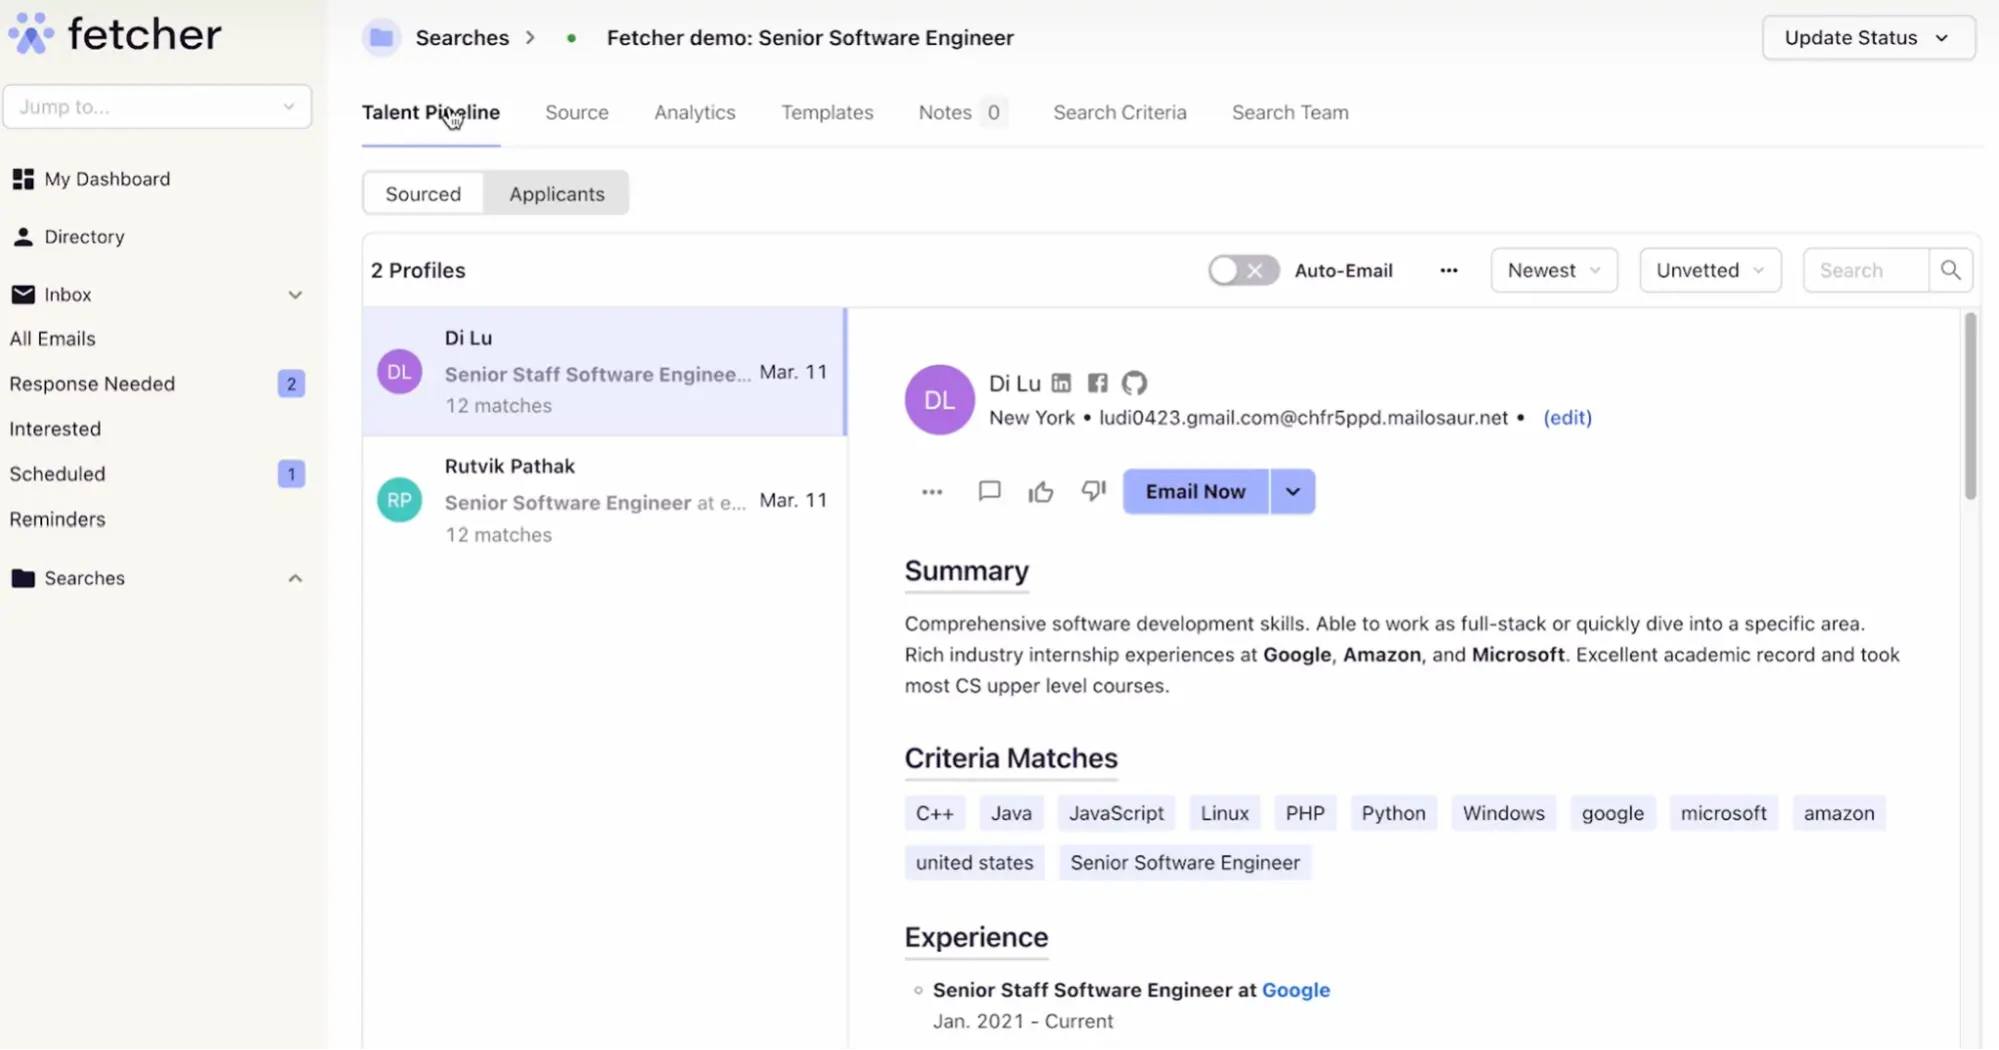Screen dimensions: 1999x1050
Task: Go to Searches breadcrumb link
Action: (462, 38)
